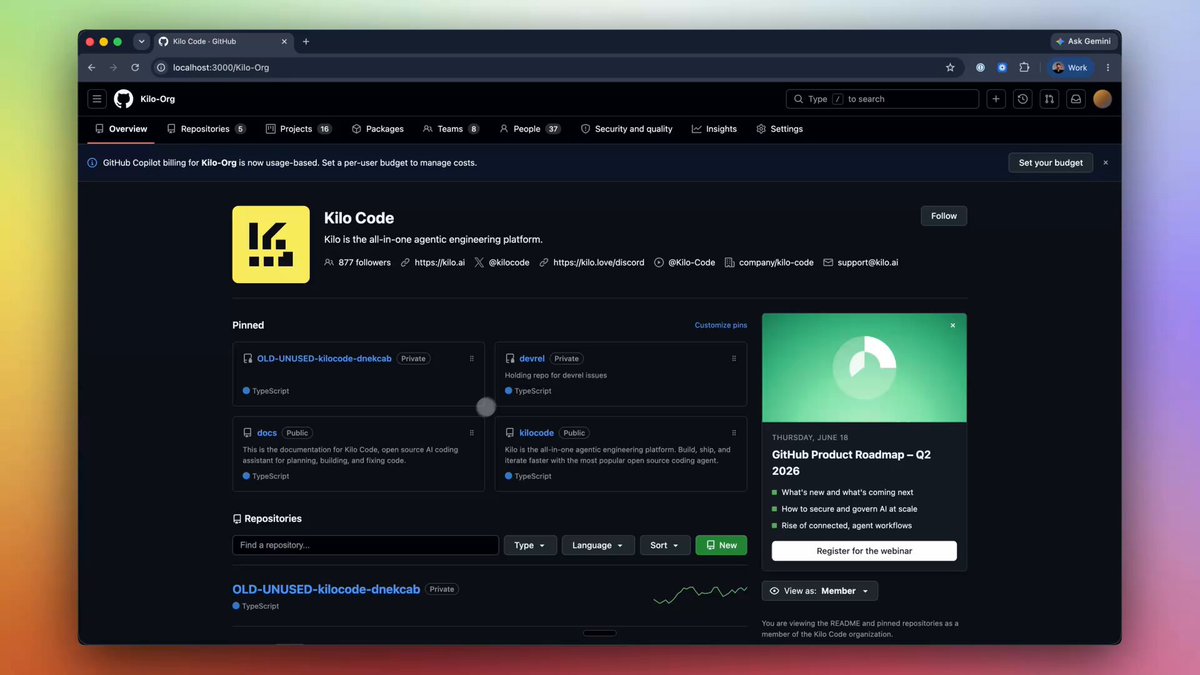Viewport: 1200px width, 675px height.
Task: Open Chrome three-dot menu
Action: tap(1107, 68)
